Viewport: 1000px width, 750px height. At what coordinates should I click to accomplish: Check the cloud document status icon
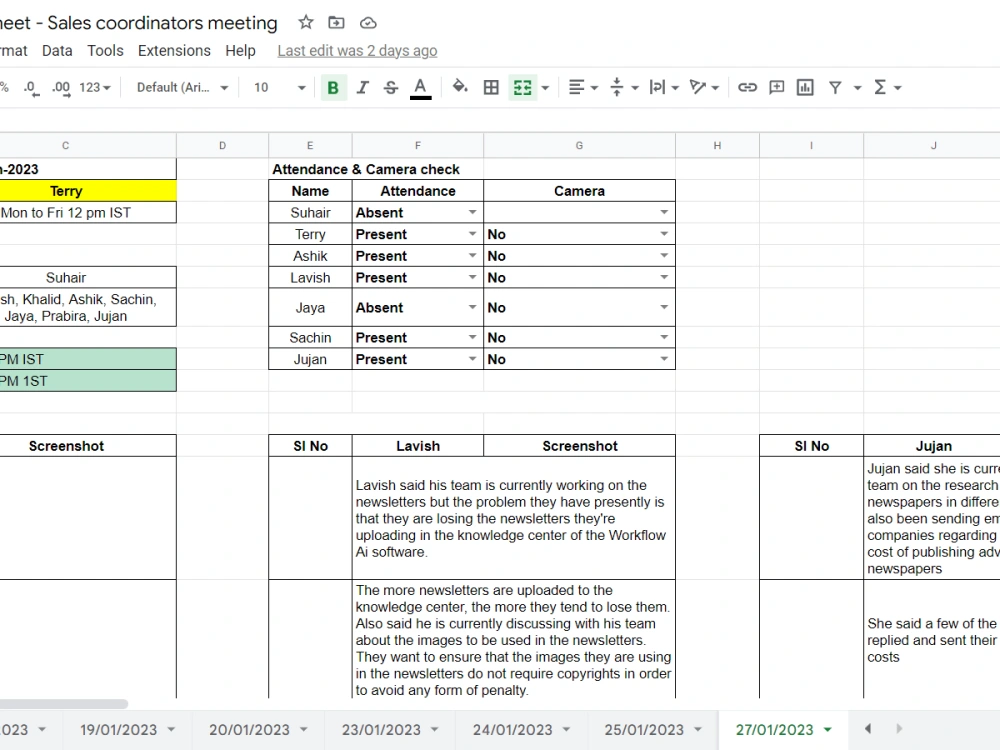(x=368, y=23)
